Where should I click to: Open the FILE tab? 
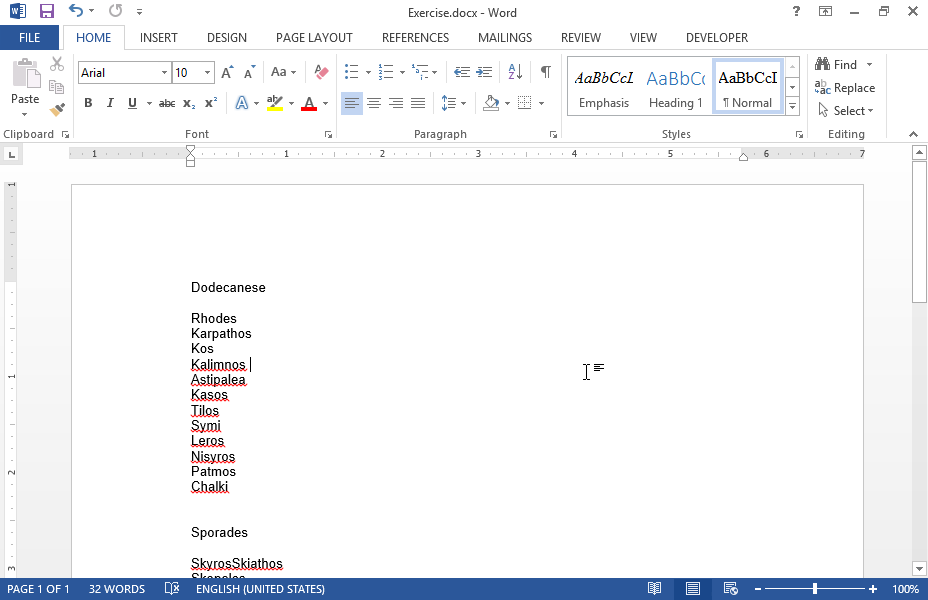30,38
